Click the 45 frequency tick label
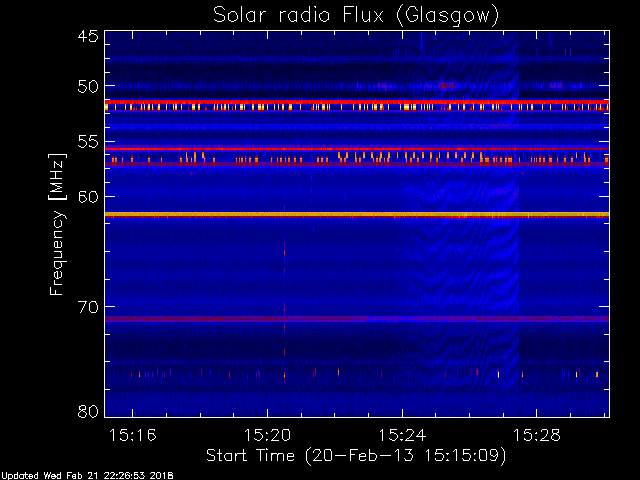This screenshot has height=480, width=640. click(88, 37)
